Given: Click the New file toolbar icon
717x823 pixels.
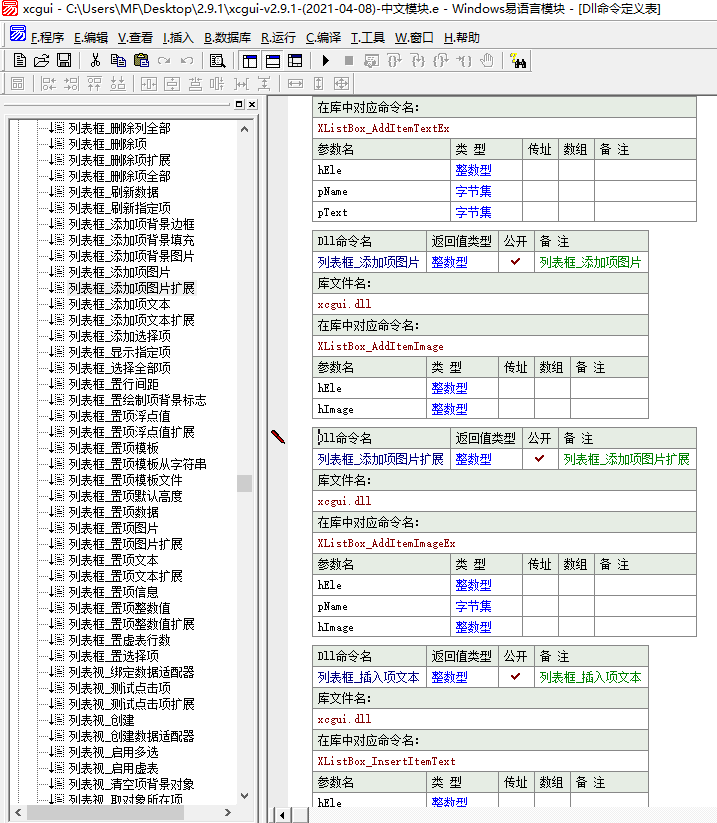Looking at the screenshot, I should coord(19,61).
